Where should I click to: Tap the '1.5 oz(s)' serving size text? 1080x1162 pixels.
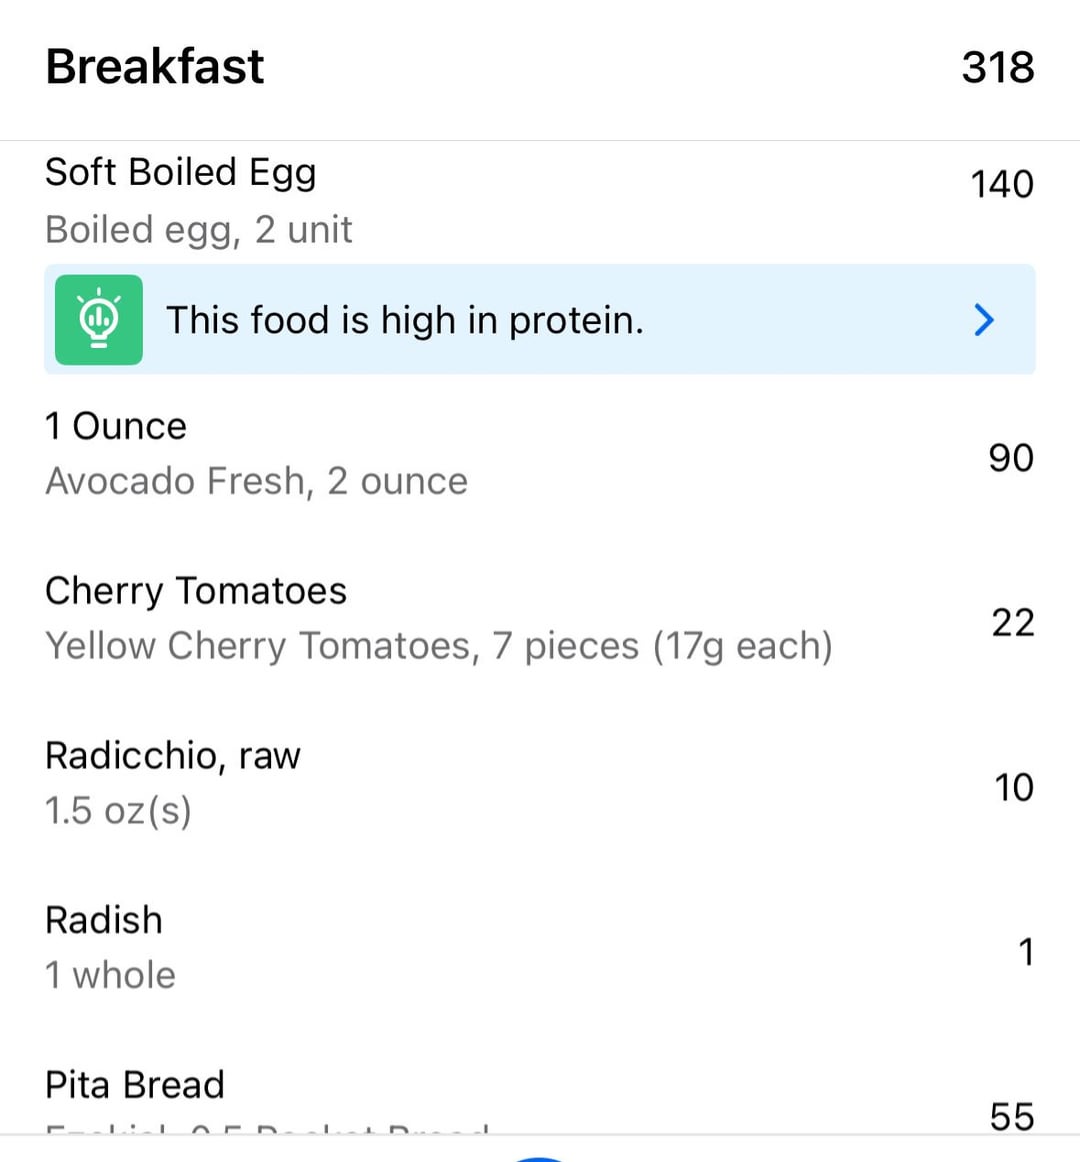point(119,811)
